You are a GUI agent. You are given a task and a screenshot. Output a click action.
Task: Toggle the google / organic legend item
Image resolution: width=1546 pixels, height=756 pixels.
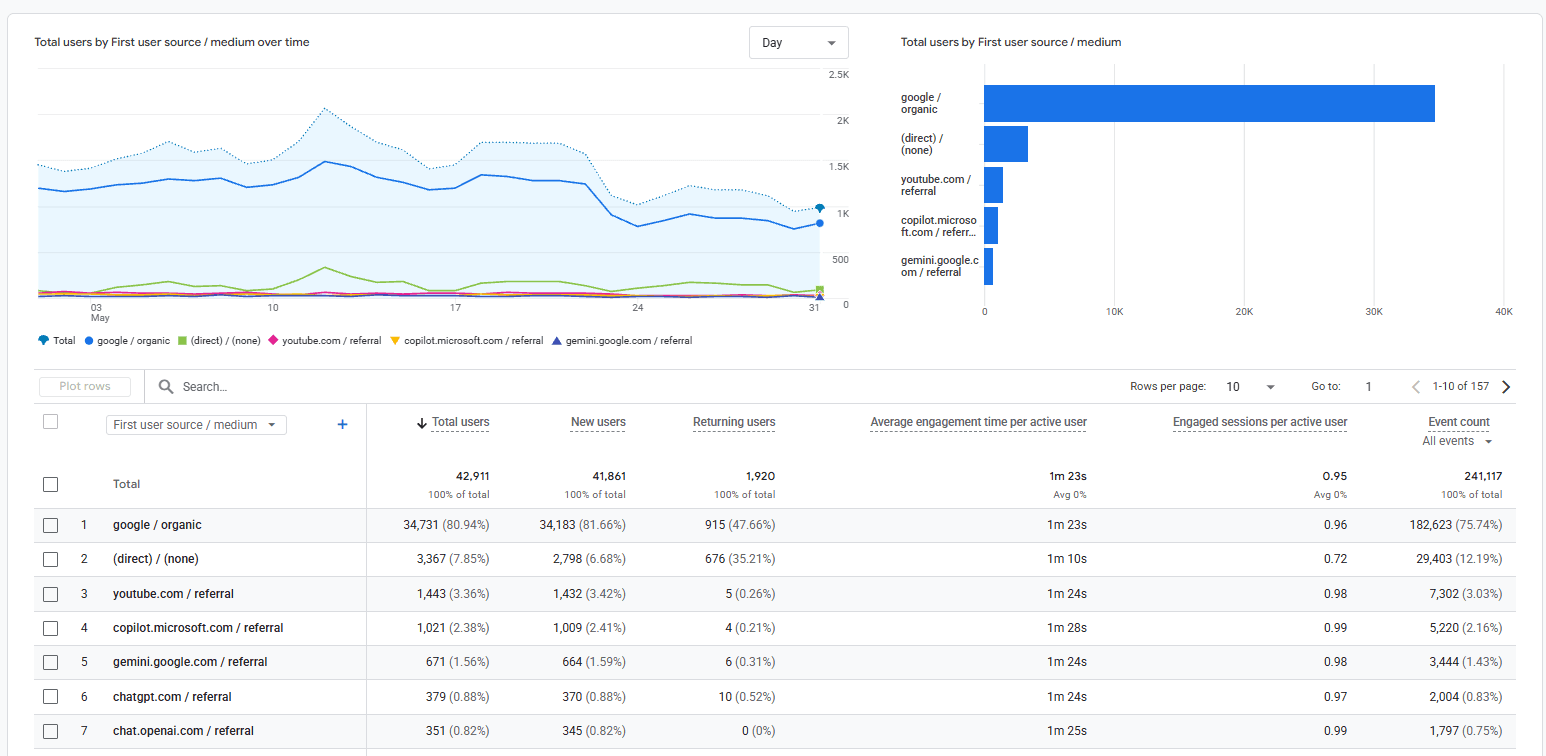pos(127,341)
